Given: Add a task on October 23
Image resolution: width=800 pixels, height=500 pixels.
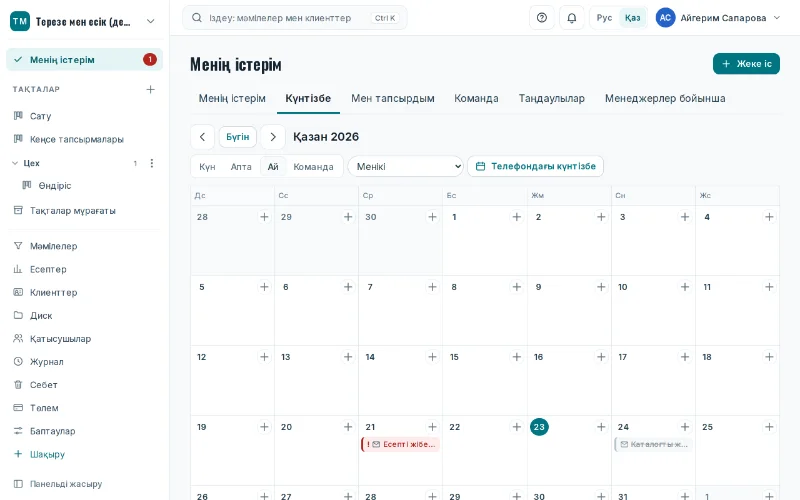Looking at the screenshot, I should point(602,427).
